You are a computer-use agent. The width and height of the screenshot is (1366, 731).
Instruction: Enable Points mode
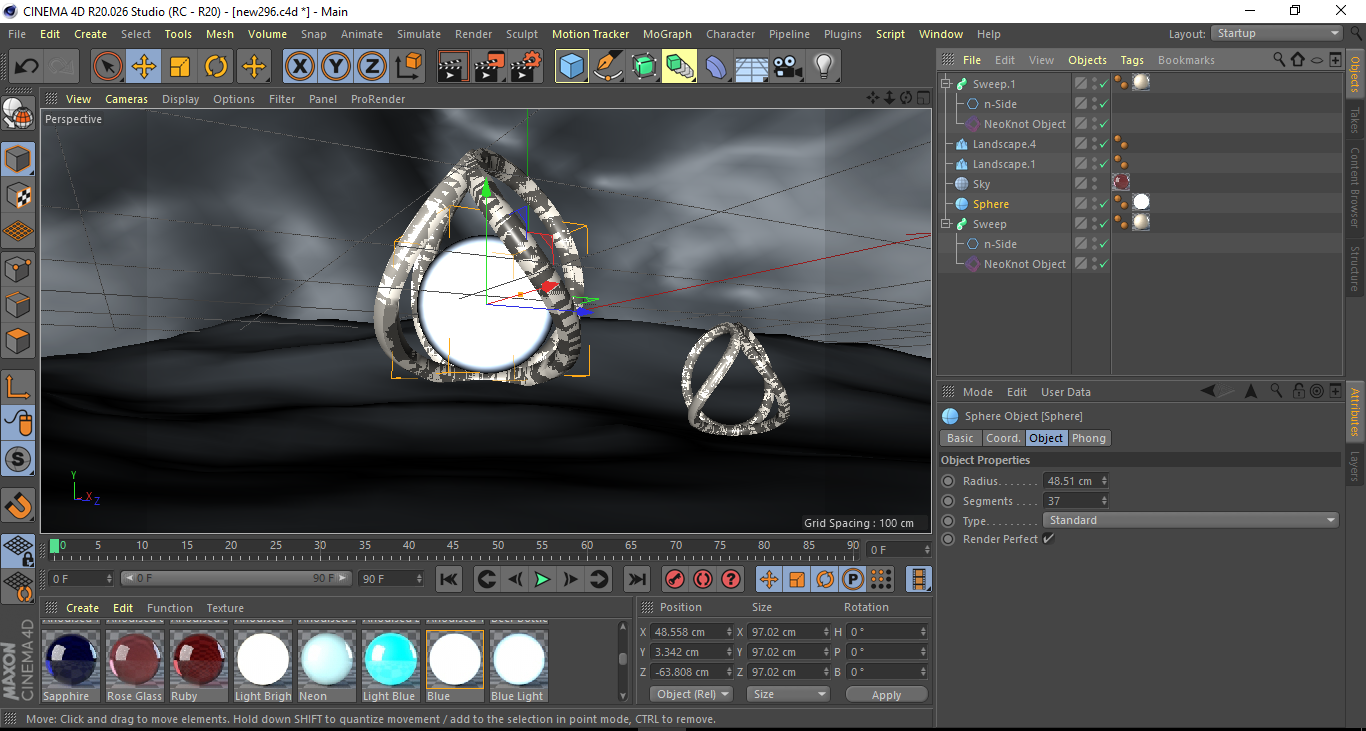tap(18, 268)
